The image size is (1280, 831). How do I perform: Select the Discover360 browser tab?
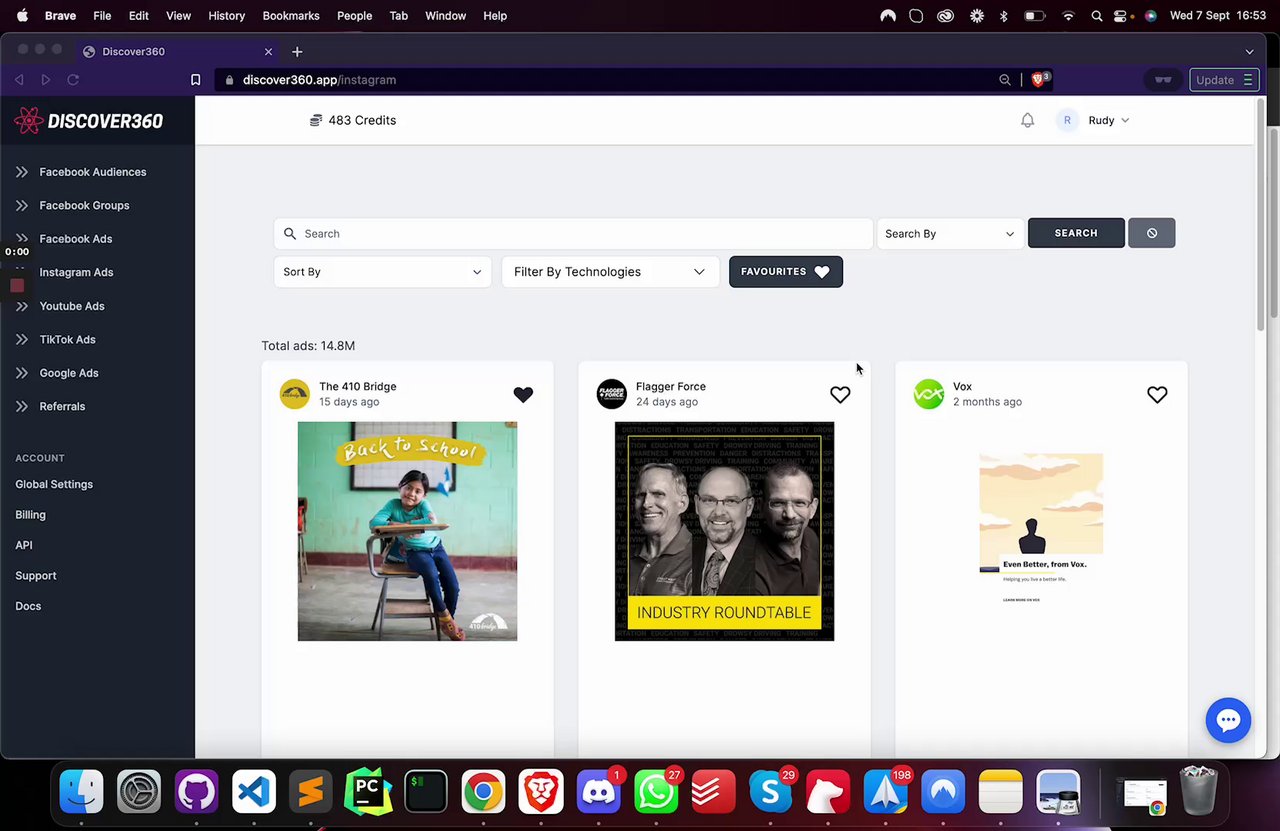tap(178, 51)
